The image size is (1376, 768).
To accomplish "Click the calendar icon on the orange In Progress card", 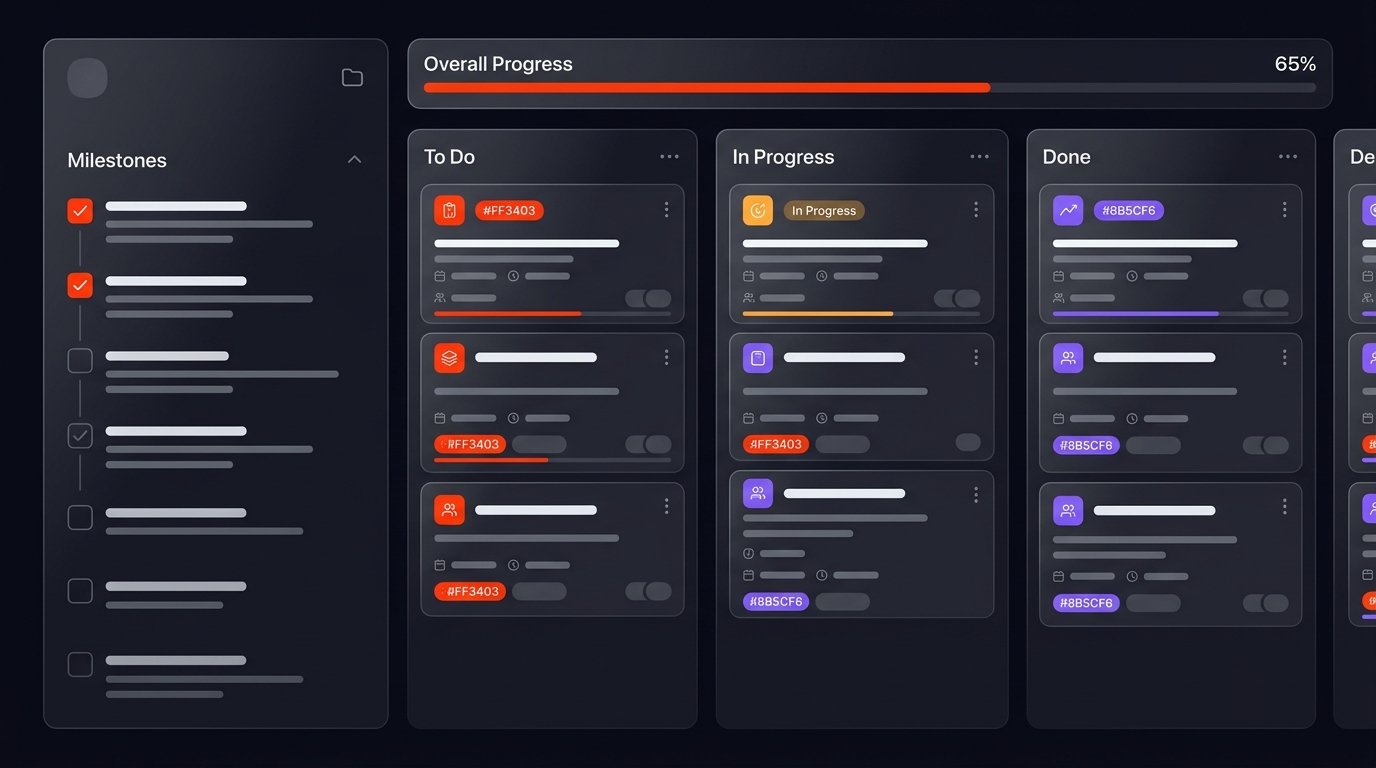I will (x=749, y=276).
